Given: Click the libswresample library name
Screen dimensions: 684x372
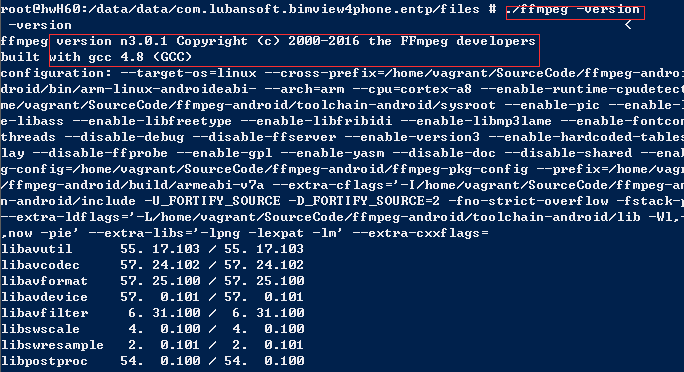Looking at the screenshot, I should tap(52, 345).
